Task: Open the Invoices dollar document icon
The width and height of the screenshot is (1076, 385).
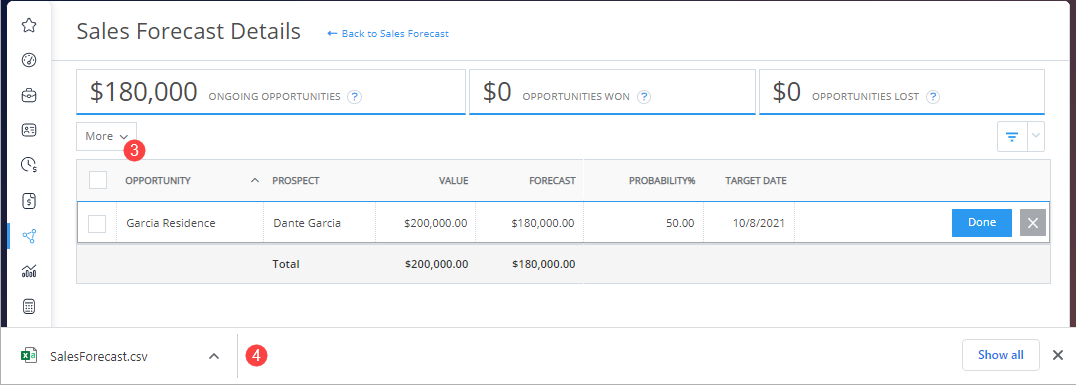Action: [29, 201]
